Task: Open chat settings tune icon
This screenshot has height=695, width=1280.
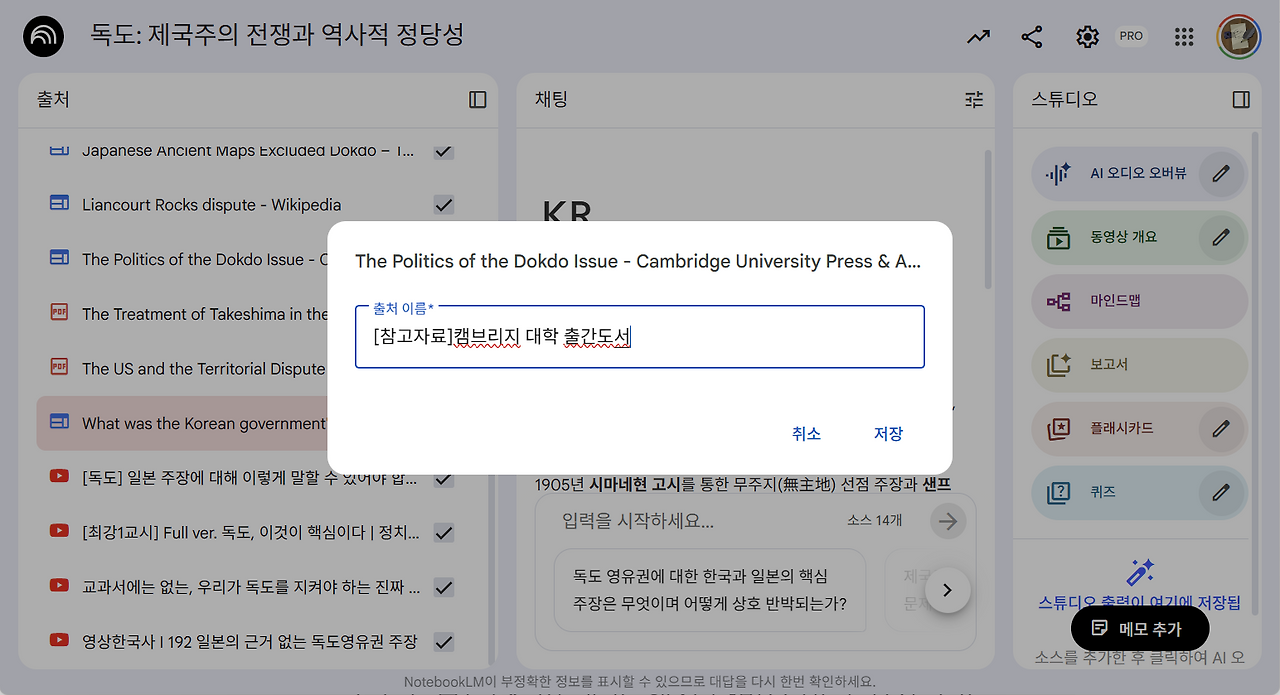Action: pos(974,100)
